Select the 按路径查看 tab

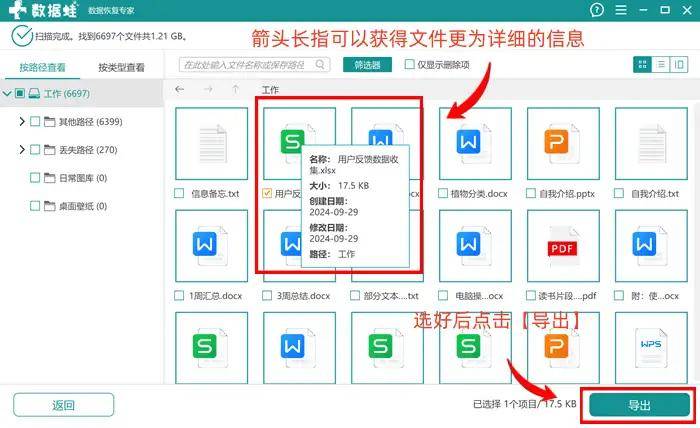click(x=41, y=68)
